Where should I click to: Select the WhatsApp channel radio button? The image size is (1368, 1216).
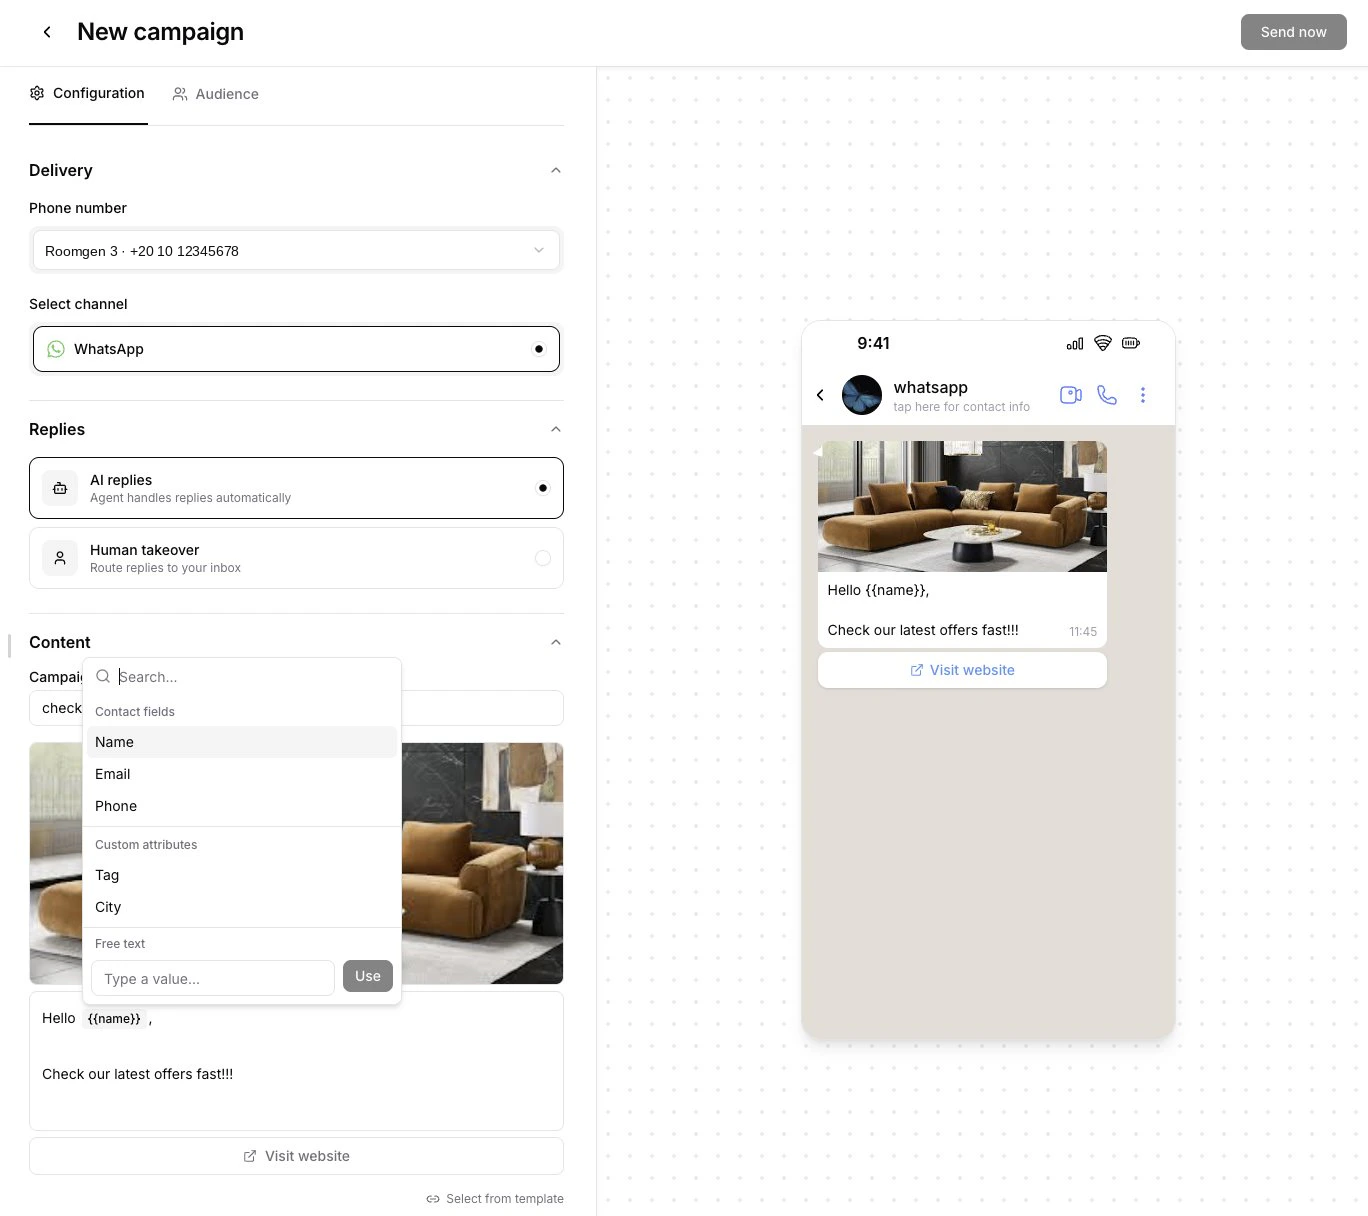[539, 349]
